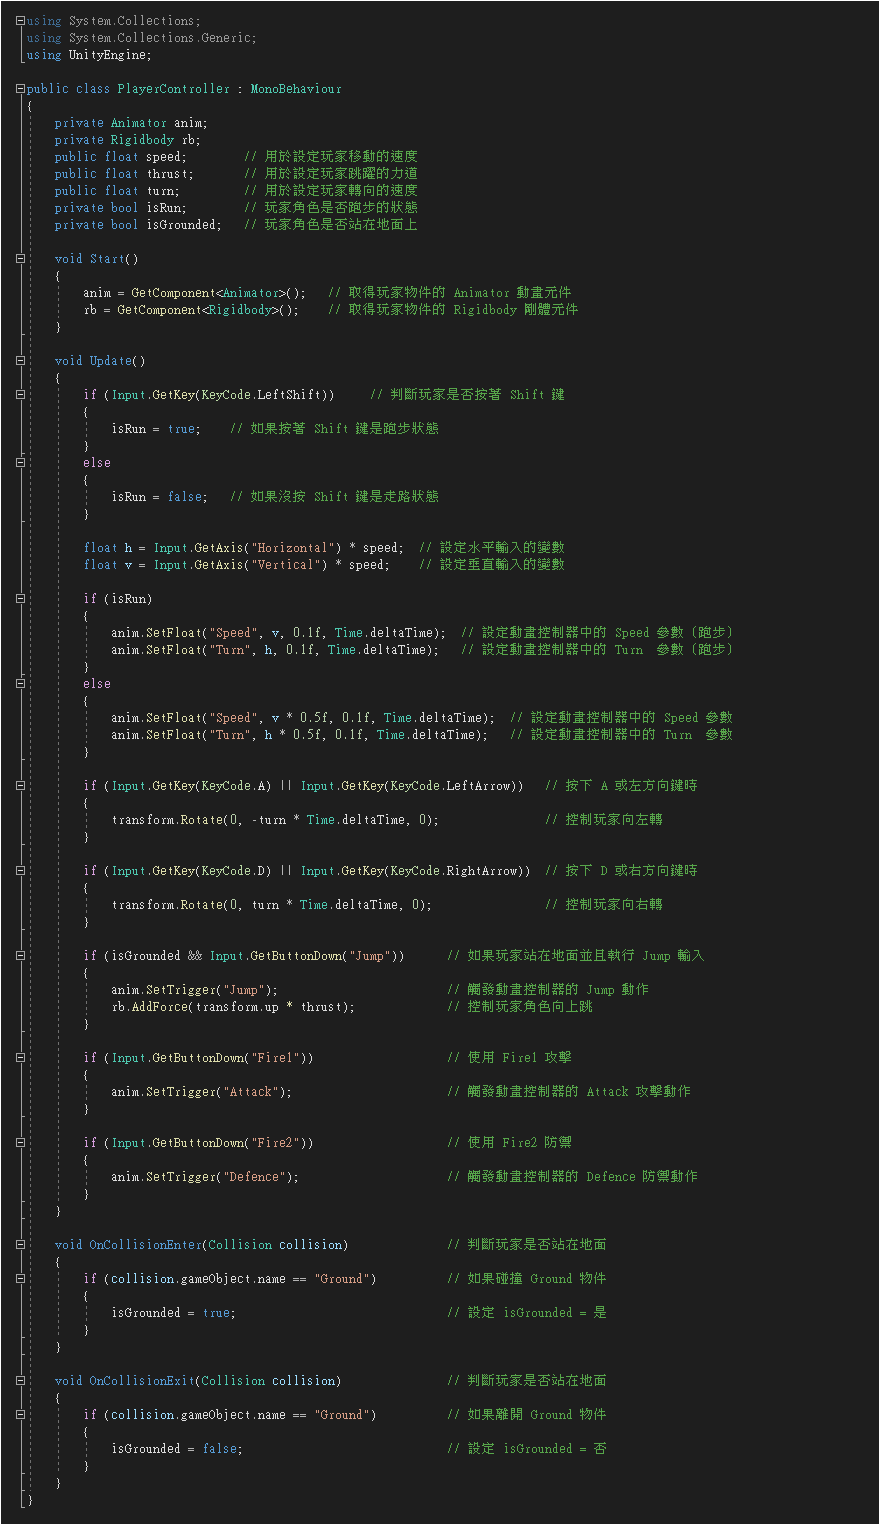Collapse the PlayerController class block

pyautogui.click(x=20, y=89)
